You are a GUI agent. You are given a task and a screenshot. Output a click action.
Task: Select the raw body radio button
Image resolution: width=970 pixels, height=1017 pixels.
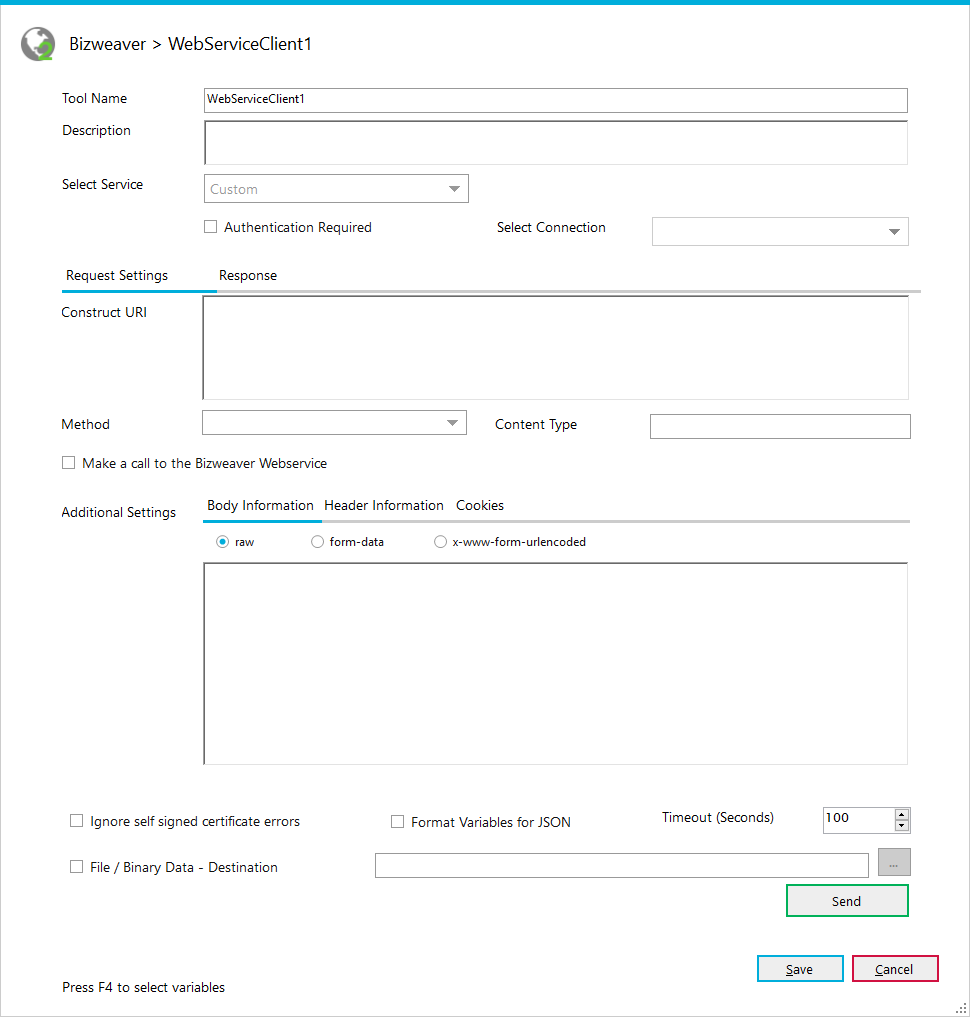(x=222, y=542)
